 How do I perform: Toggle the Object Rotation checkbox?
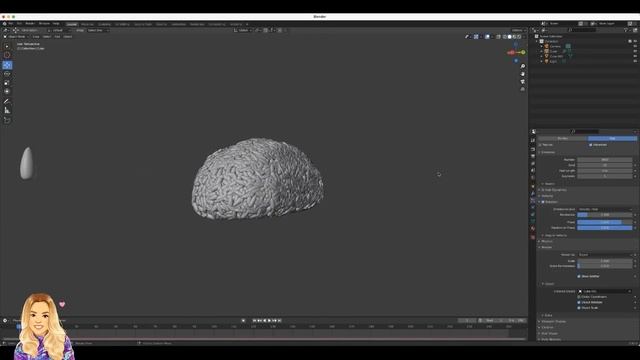pyautogui.click(x=579, y=302)
